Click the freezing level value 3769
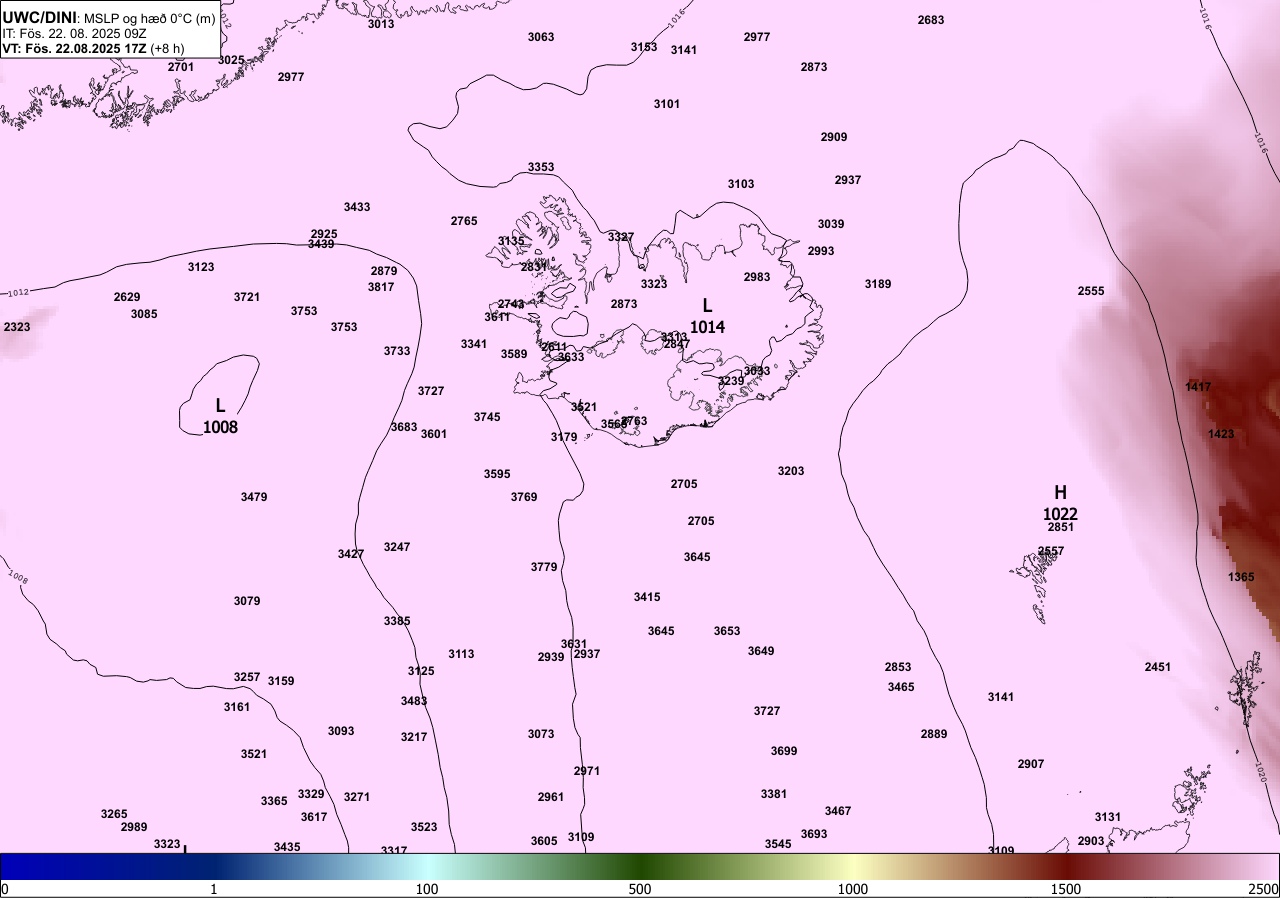Image resolution: width=1280 pixels, height=898 pixels. click(x=524, y=497)
